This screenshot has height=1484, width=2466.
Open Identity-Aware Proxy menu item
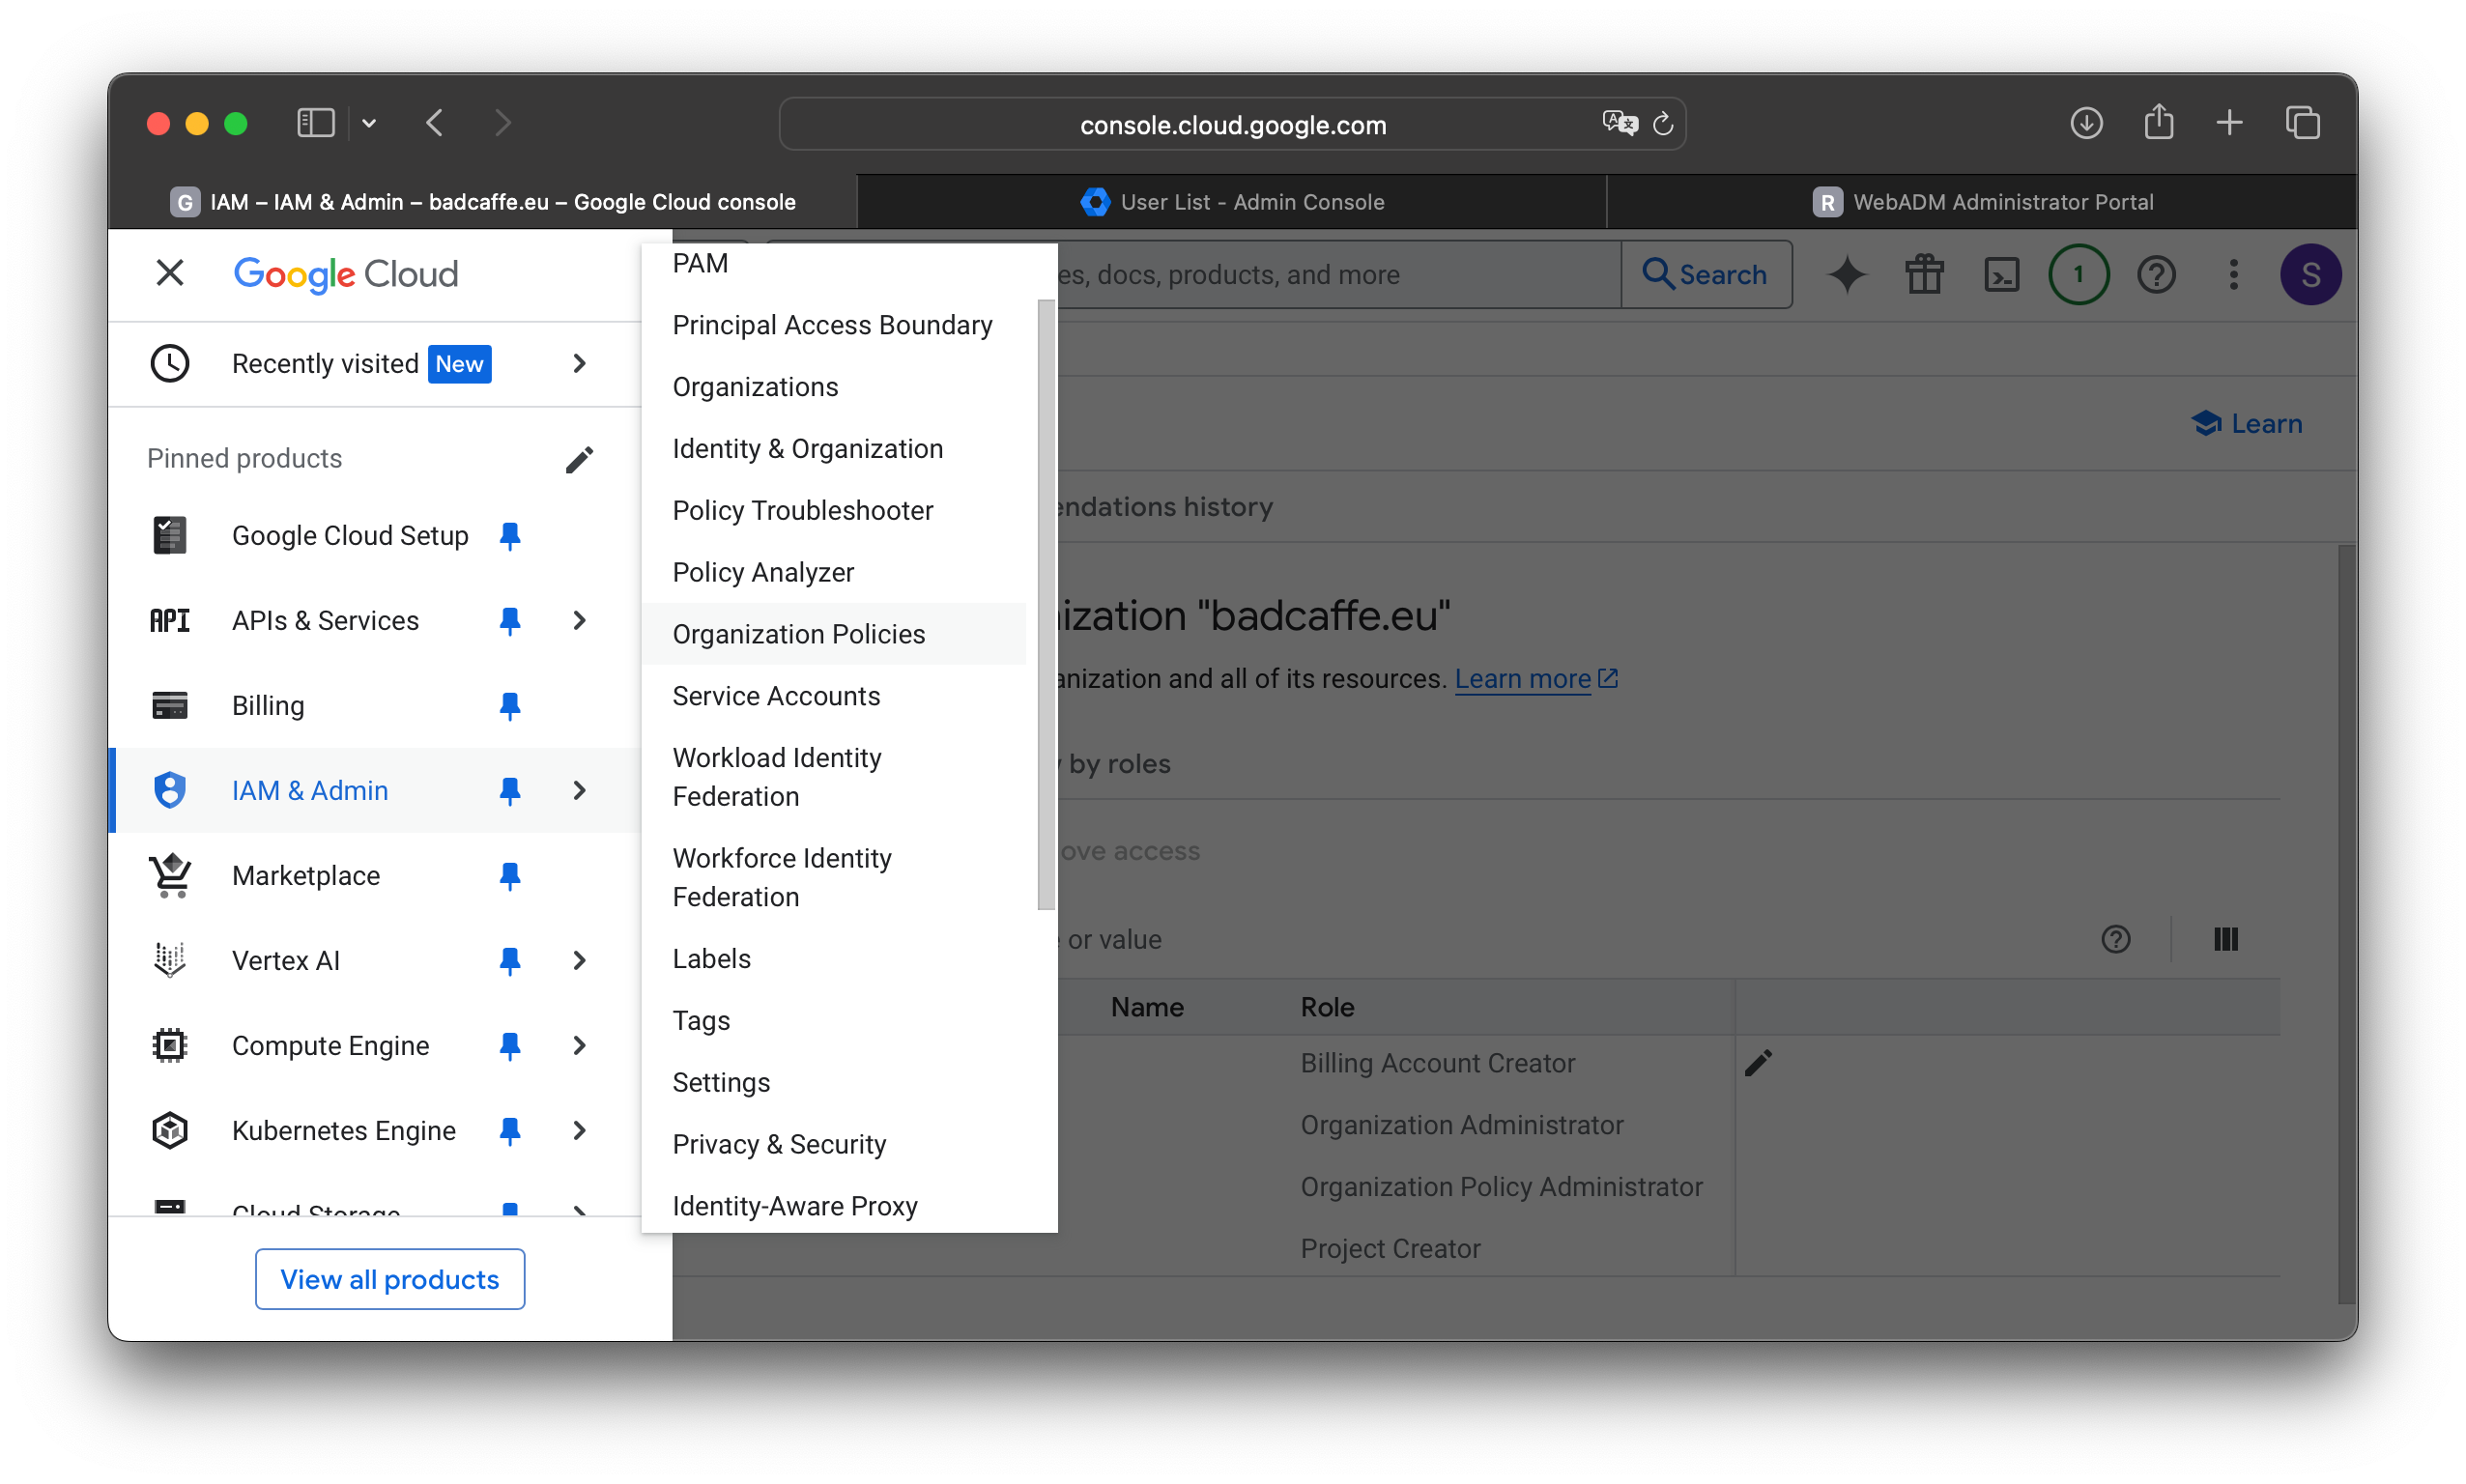point(834,1206)
